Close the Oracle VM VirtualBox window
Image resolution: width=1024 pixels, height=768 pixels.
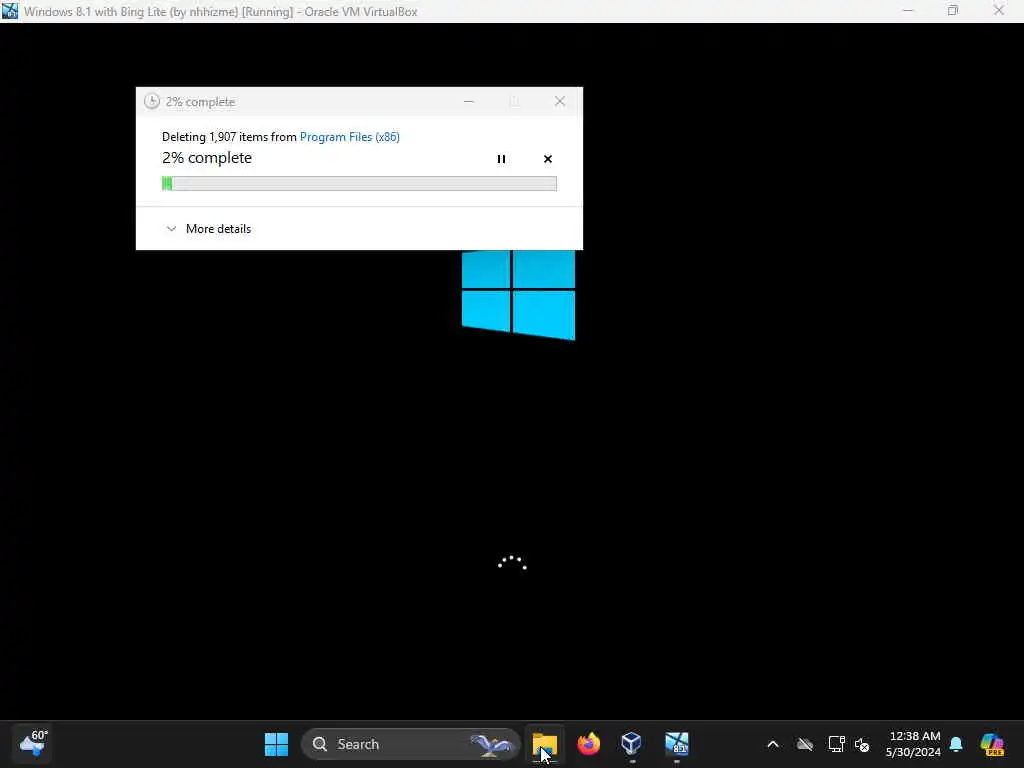pos(999,11)
